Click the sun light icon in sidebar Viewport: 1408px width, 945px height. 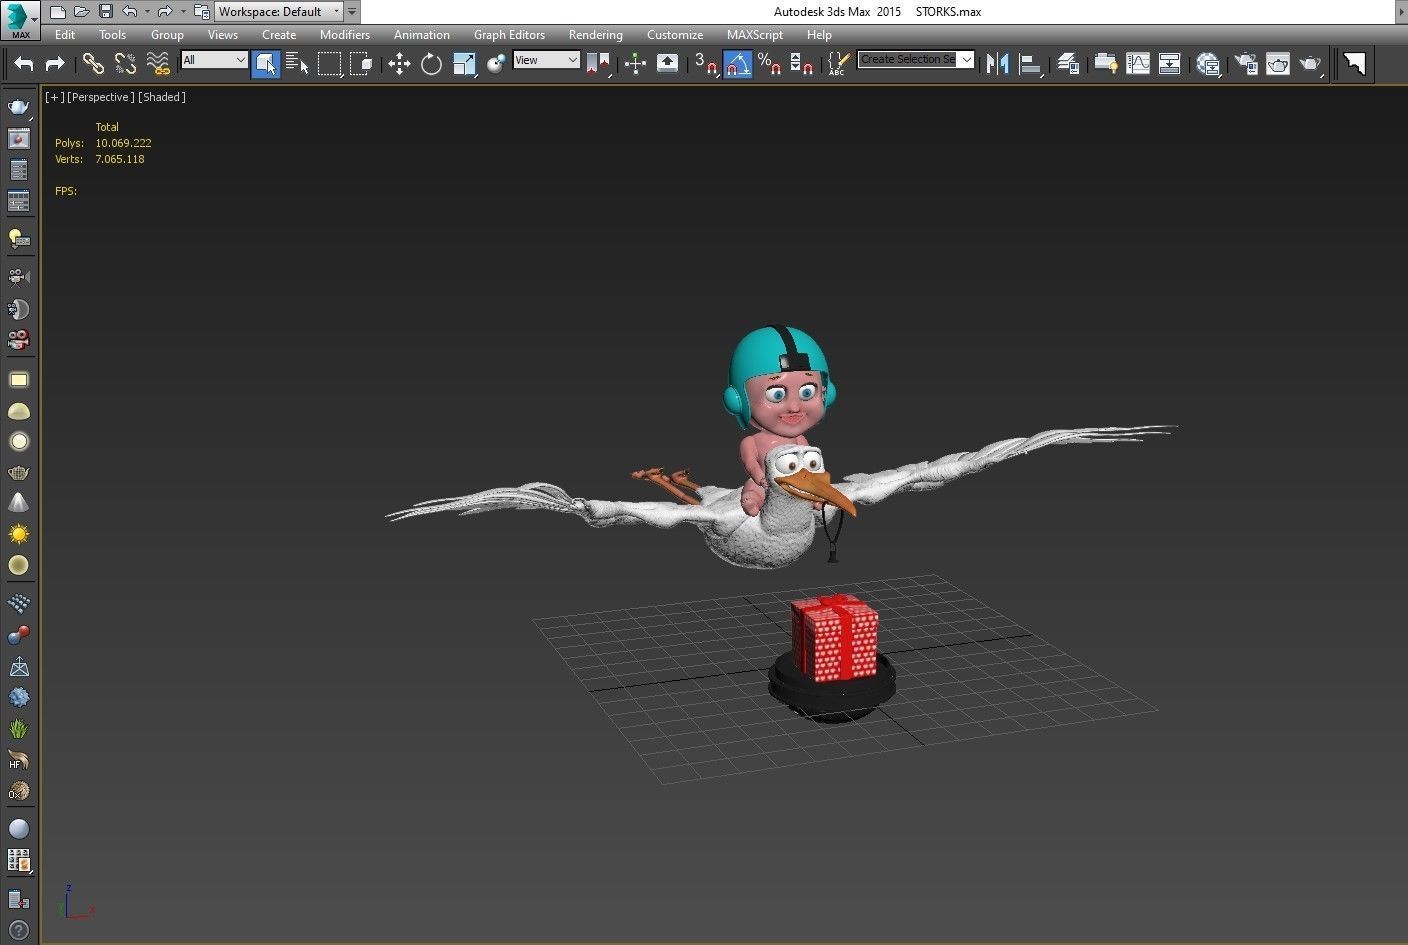[x=19, y=535]
